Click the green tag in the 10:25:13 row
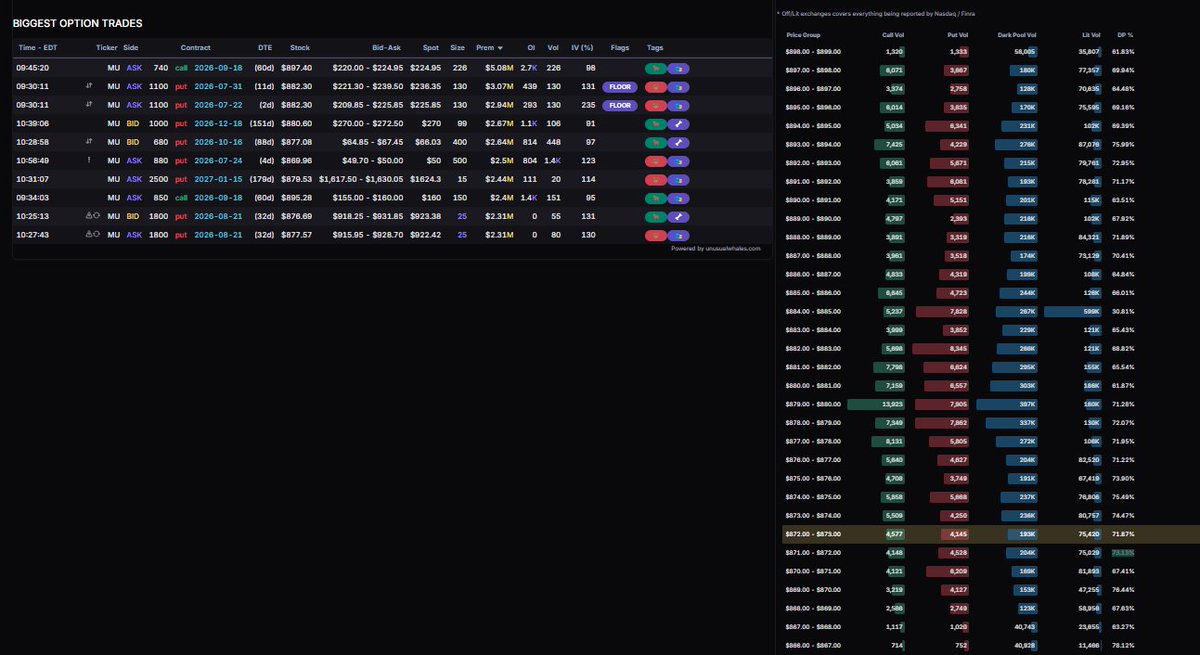The height and width of the screenshot is (655, 1200). (655, 216)
